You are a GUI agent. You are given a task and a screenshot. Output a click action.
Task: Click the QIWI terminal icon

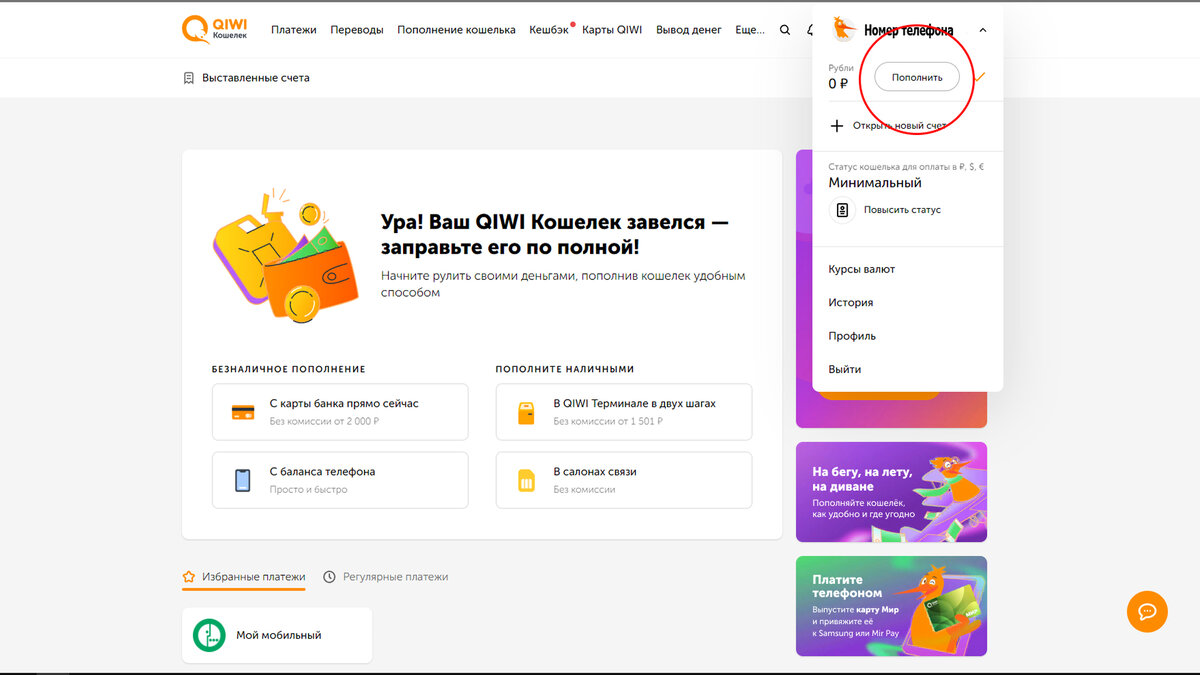[526, 412]
